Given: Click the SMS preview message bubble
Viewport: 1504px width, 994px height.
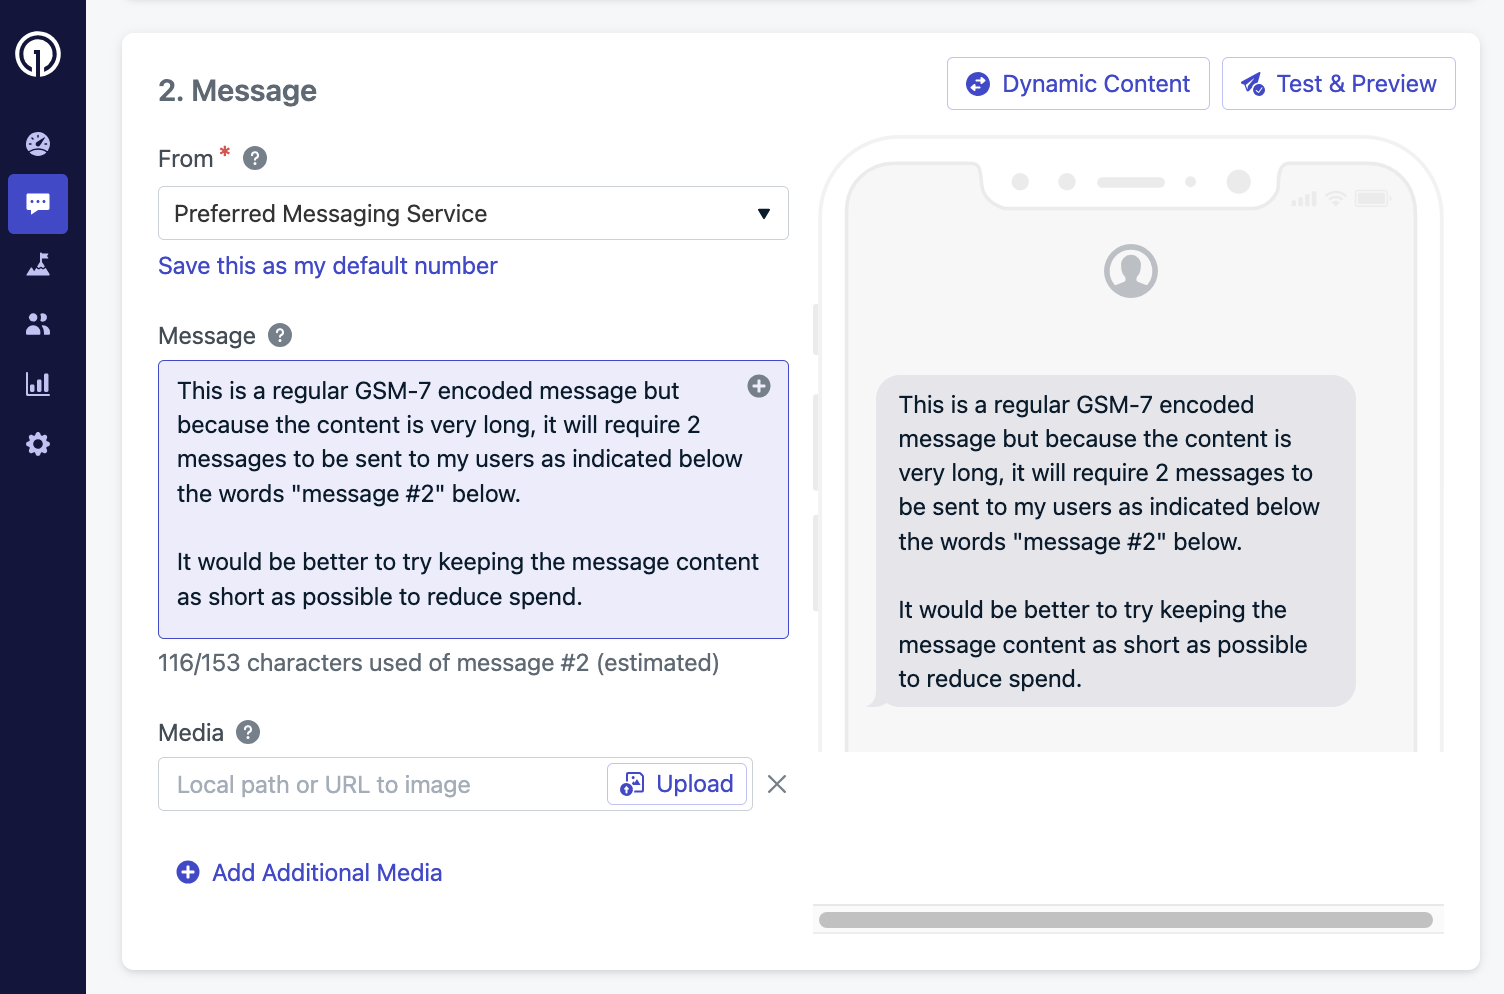Looking at the screenshot, I should [x=1115, y=541].
